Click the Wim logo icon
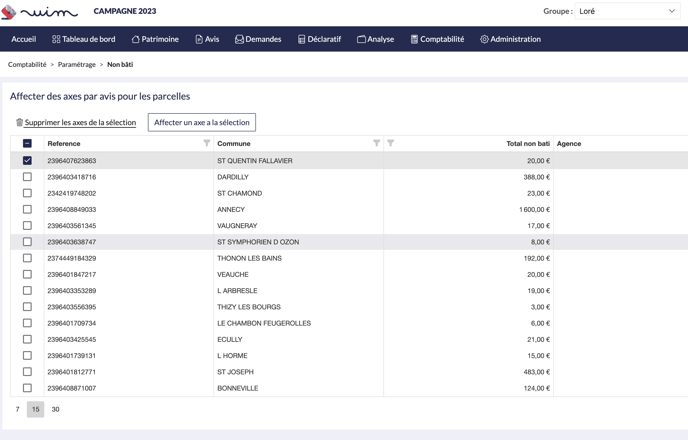This screenshot has height=440, width=688. tap(9, 12)
